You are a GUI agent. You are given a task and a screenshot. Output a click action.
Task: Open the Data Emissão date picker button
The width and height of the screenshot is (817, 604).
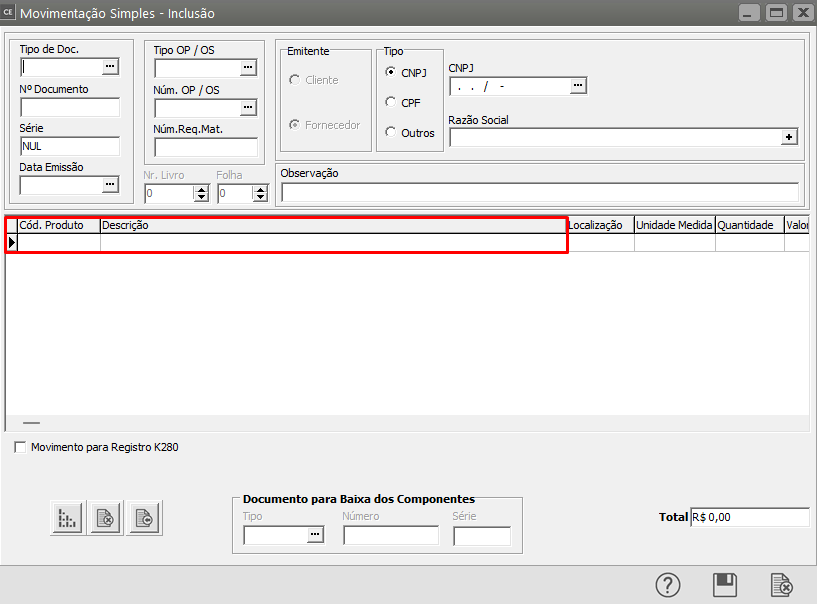[x=110, y=184]
